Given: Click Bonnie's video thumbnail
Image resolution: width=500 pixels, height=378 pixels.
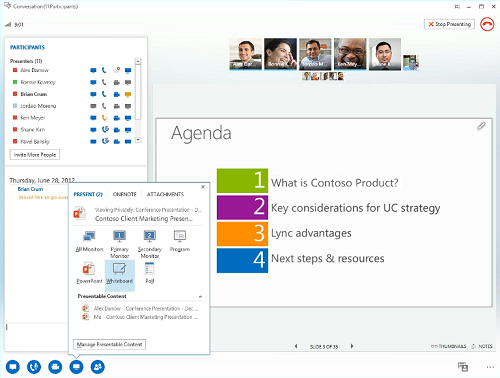Looking at the screenshot, I should pyautogui.click(x=280, y=54).
